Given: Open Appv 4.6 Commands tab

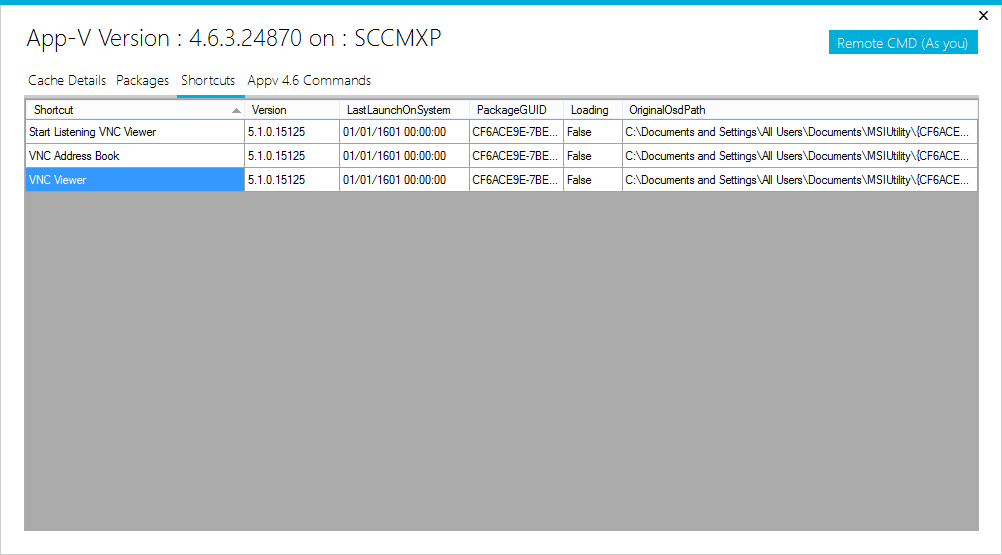Looking at the screenshot, I should 309,80.
